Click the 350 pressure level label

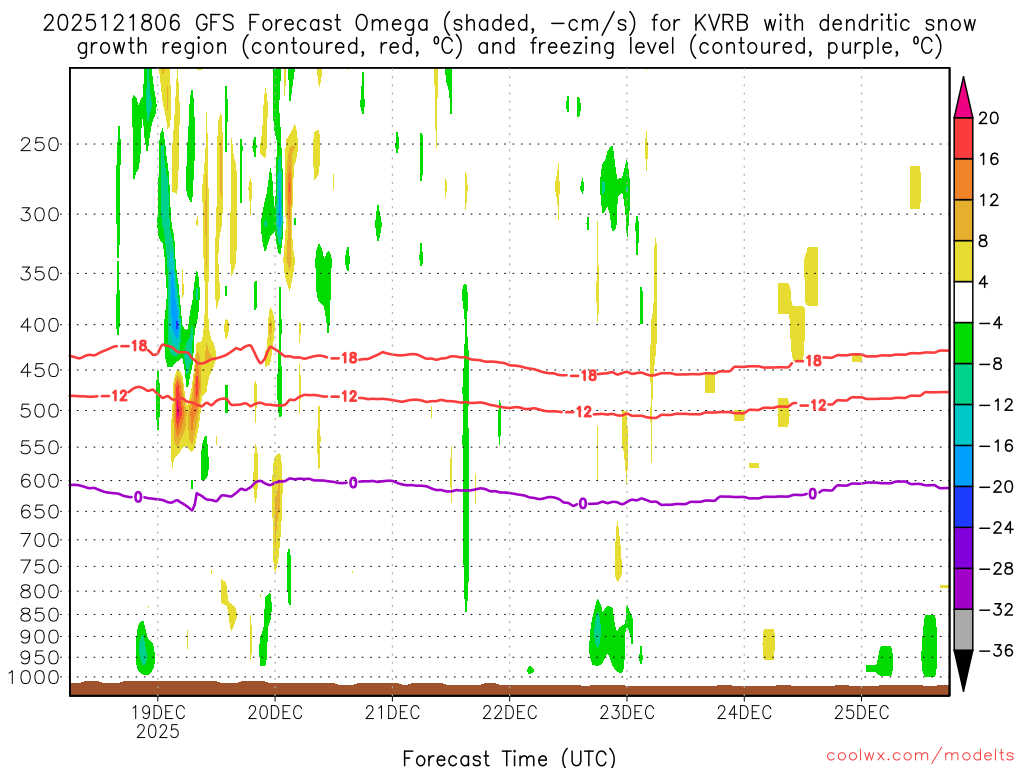click(x=40, y=274)
